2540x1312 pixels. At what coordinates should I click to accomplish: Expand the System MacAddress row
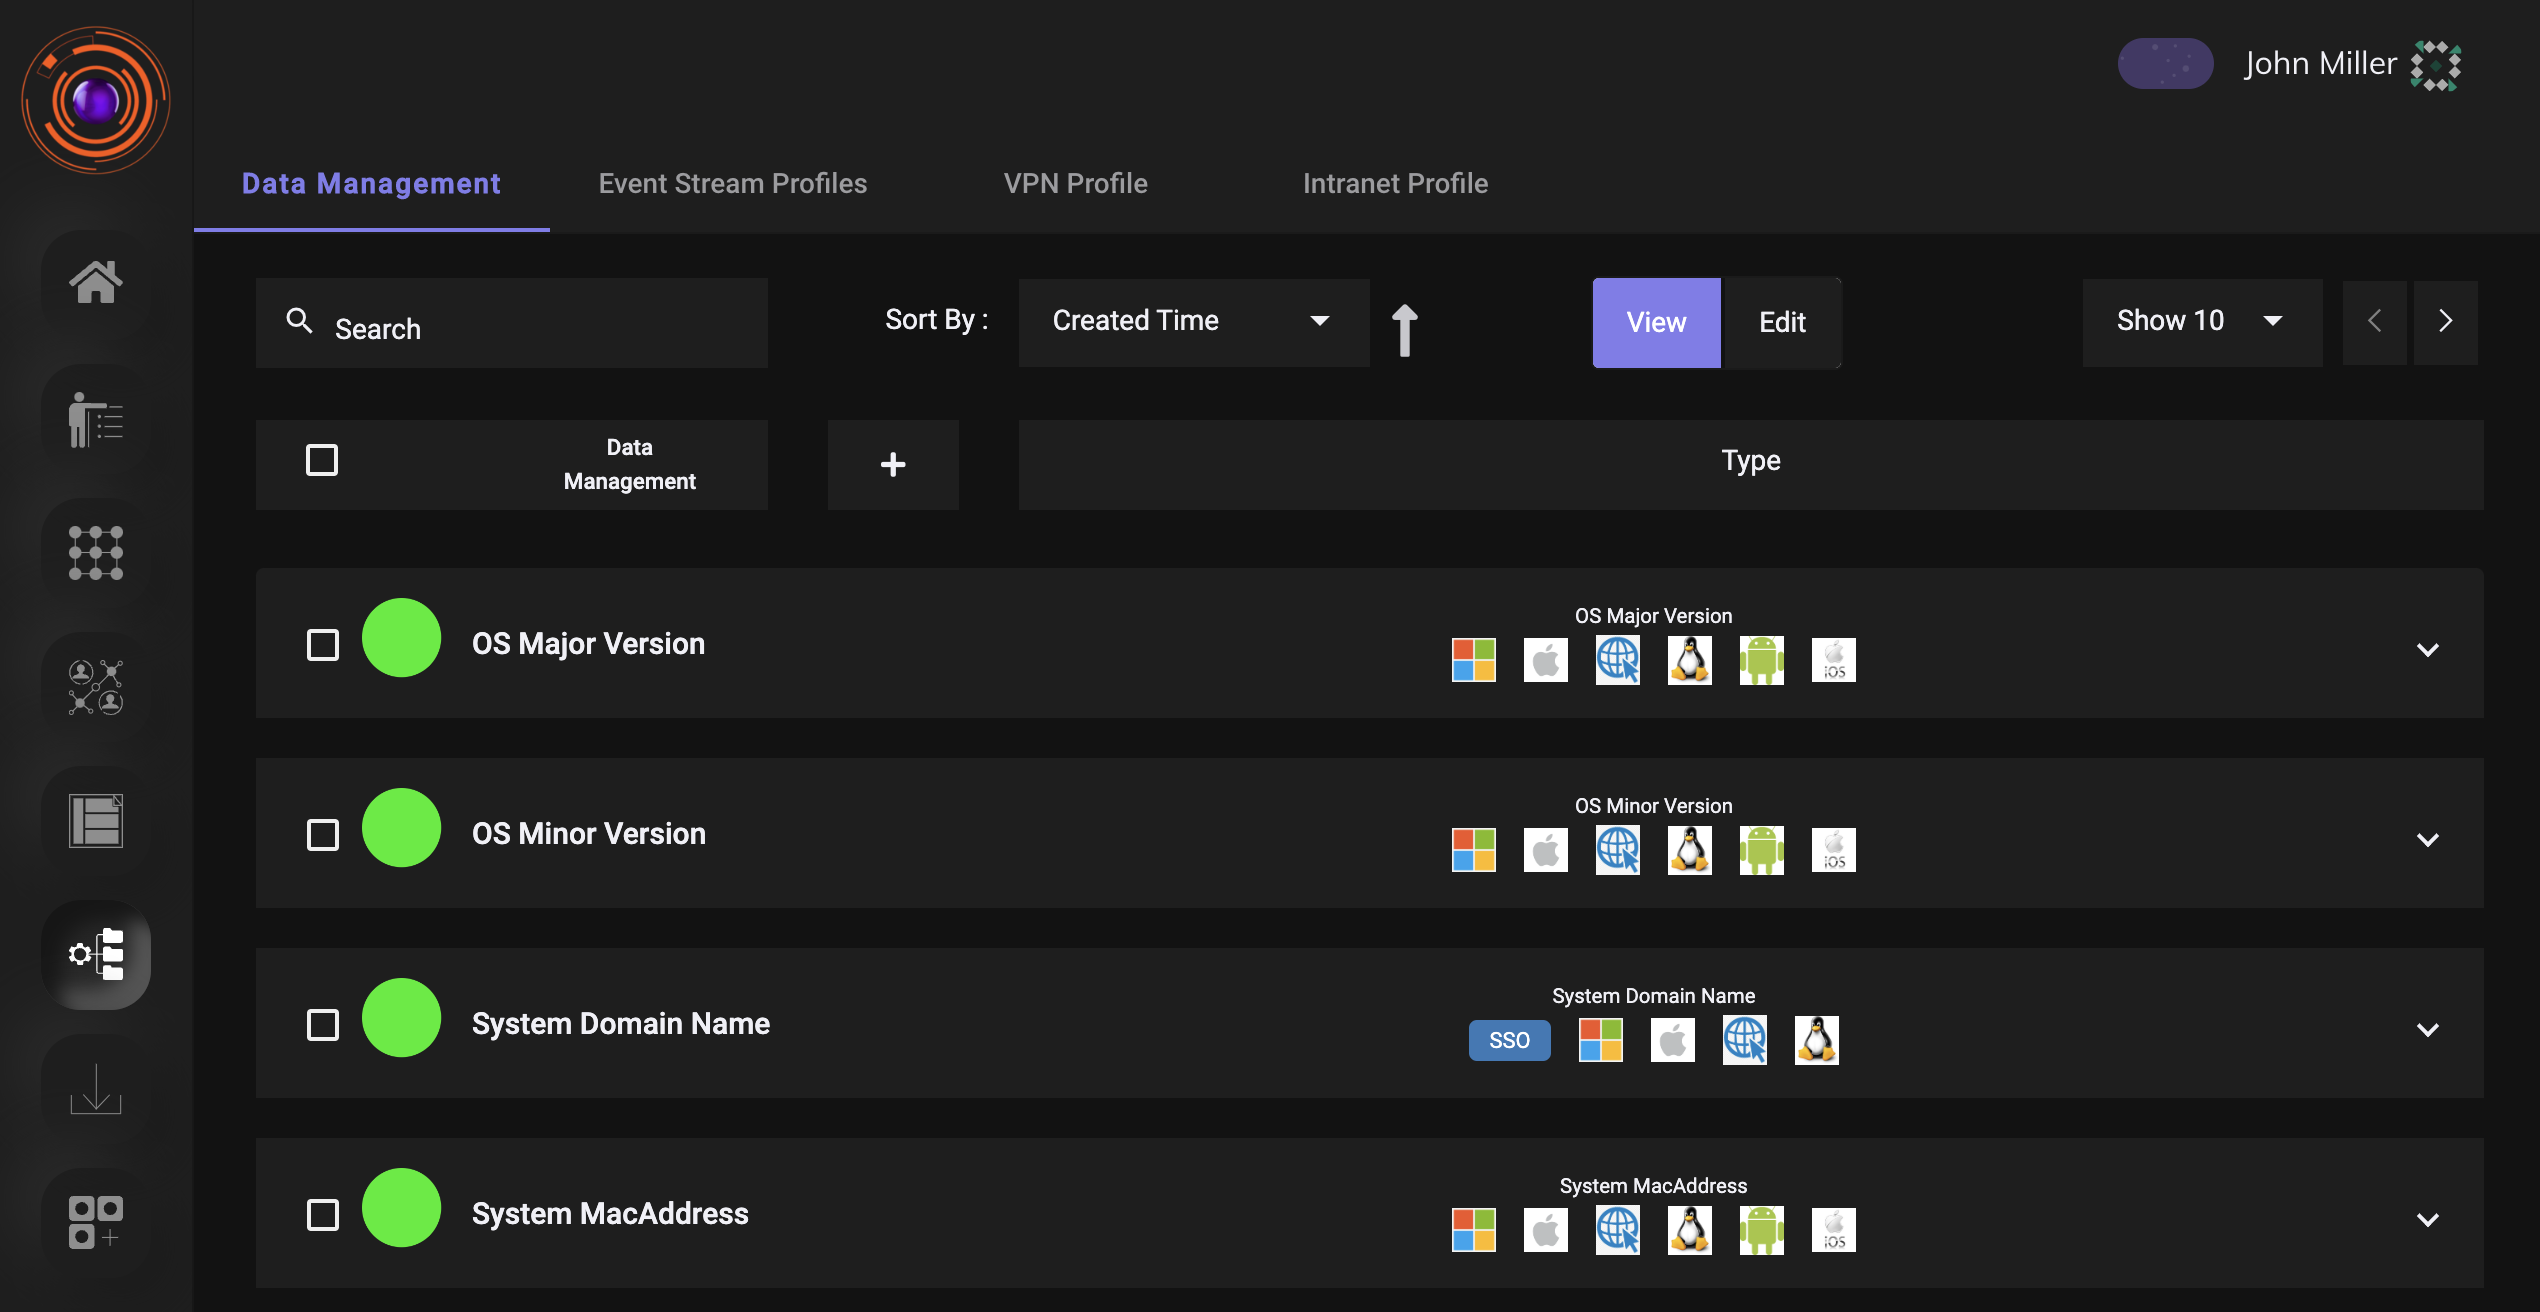point(2428,1220)
